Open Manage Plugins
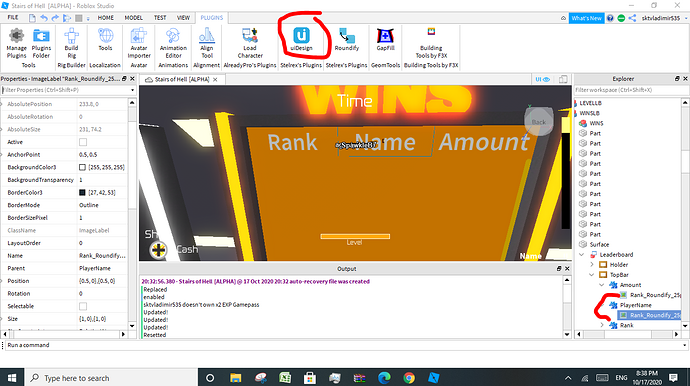Viewport: 690px width, 386px height. [x=16, y=43]
